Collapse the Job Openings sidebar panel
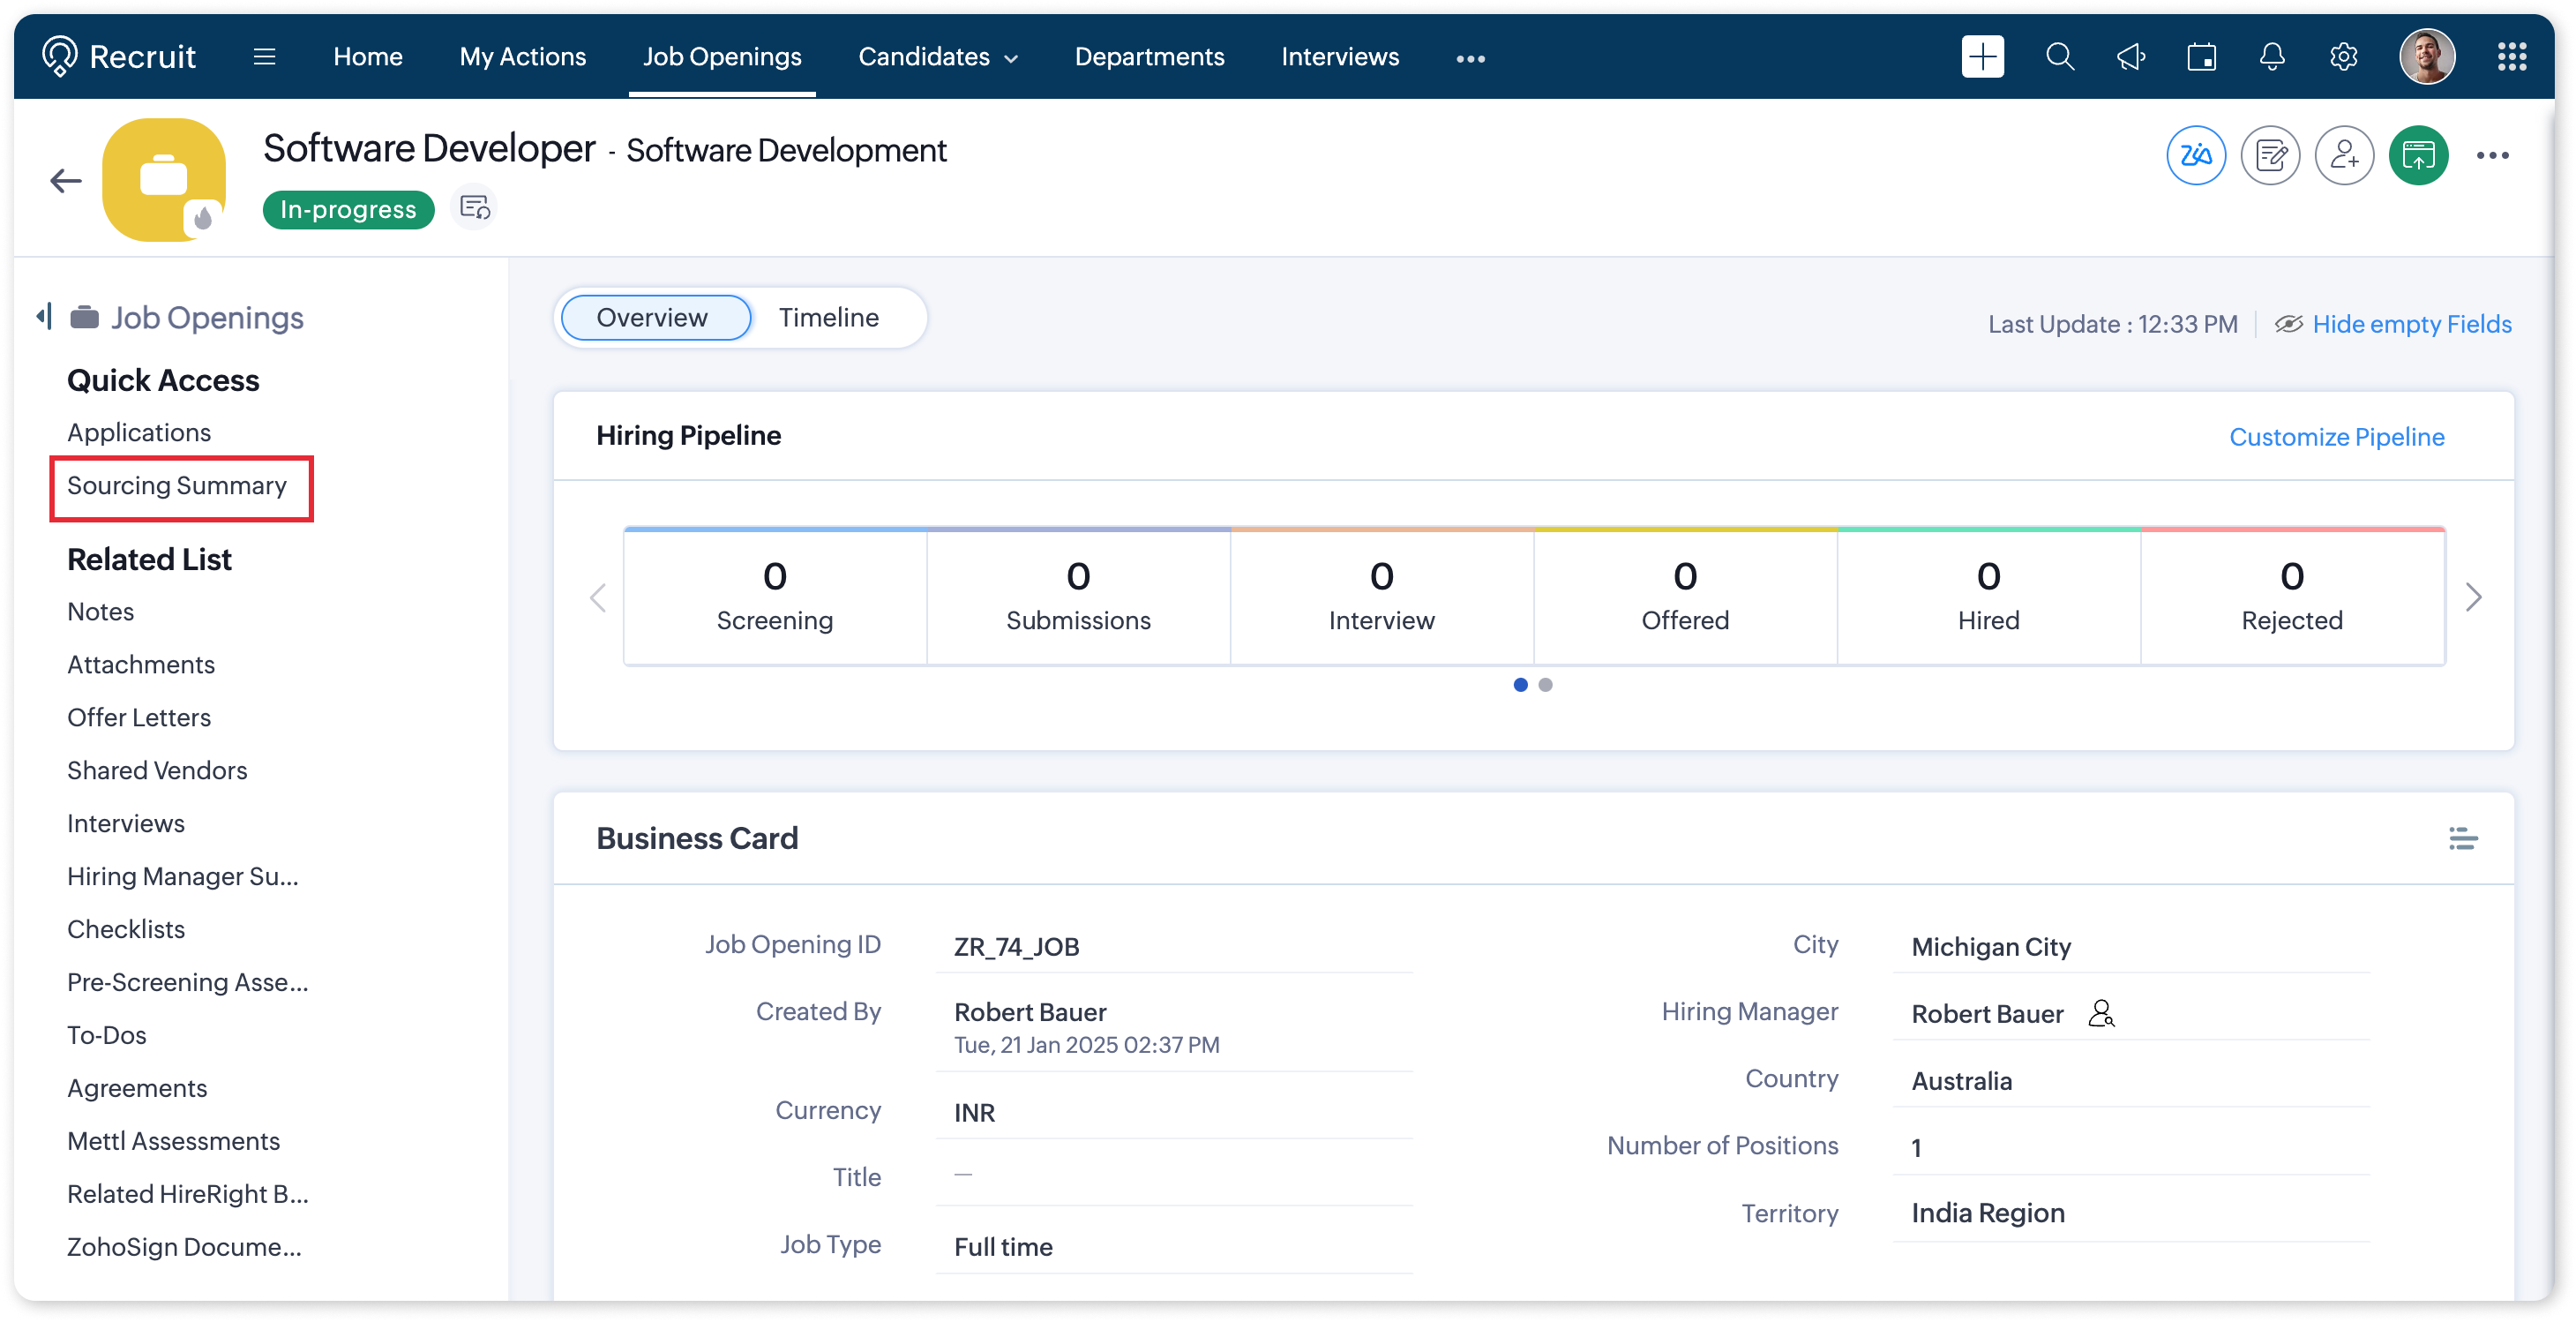The height and width of the screenshot is (1322, 2576). (44, 317)
